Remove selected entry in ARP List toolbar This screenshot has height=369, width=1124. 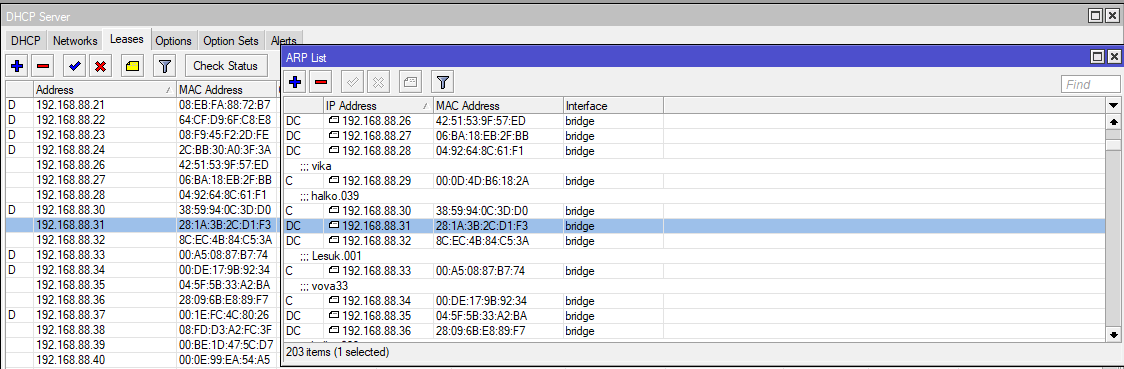[x=321, y=82]
